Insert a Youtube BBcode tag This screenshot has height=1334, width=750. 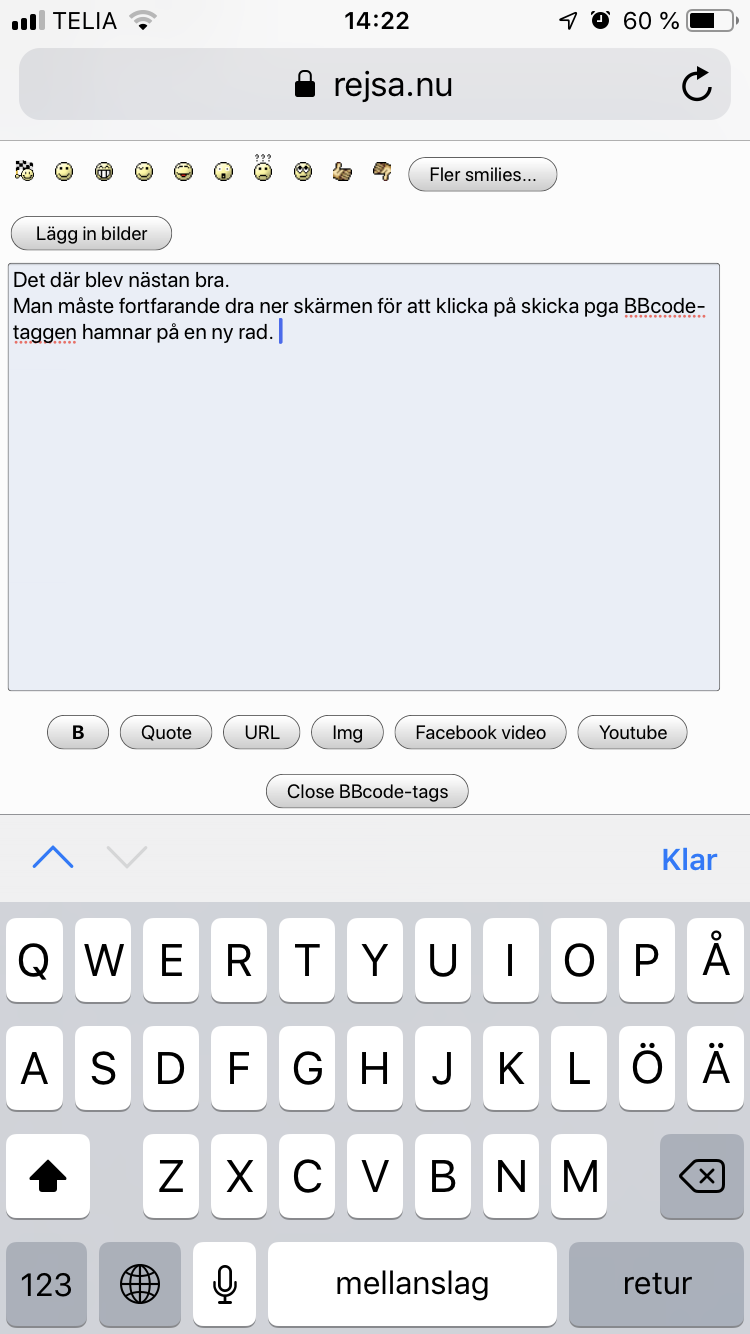pos(633,733)
